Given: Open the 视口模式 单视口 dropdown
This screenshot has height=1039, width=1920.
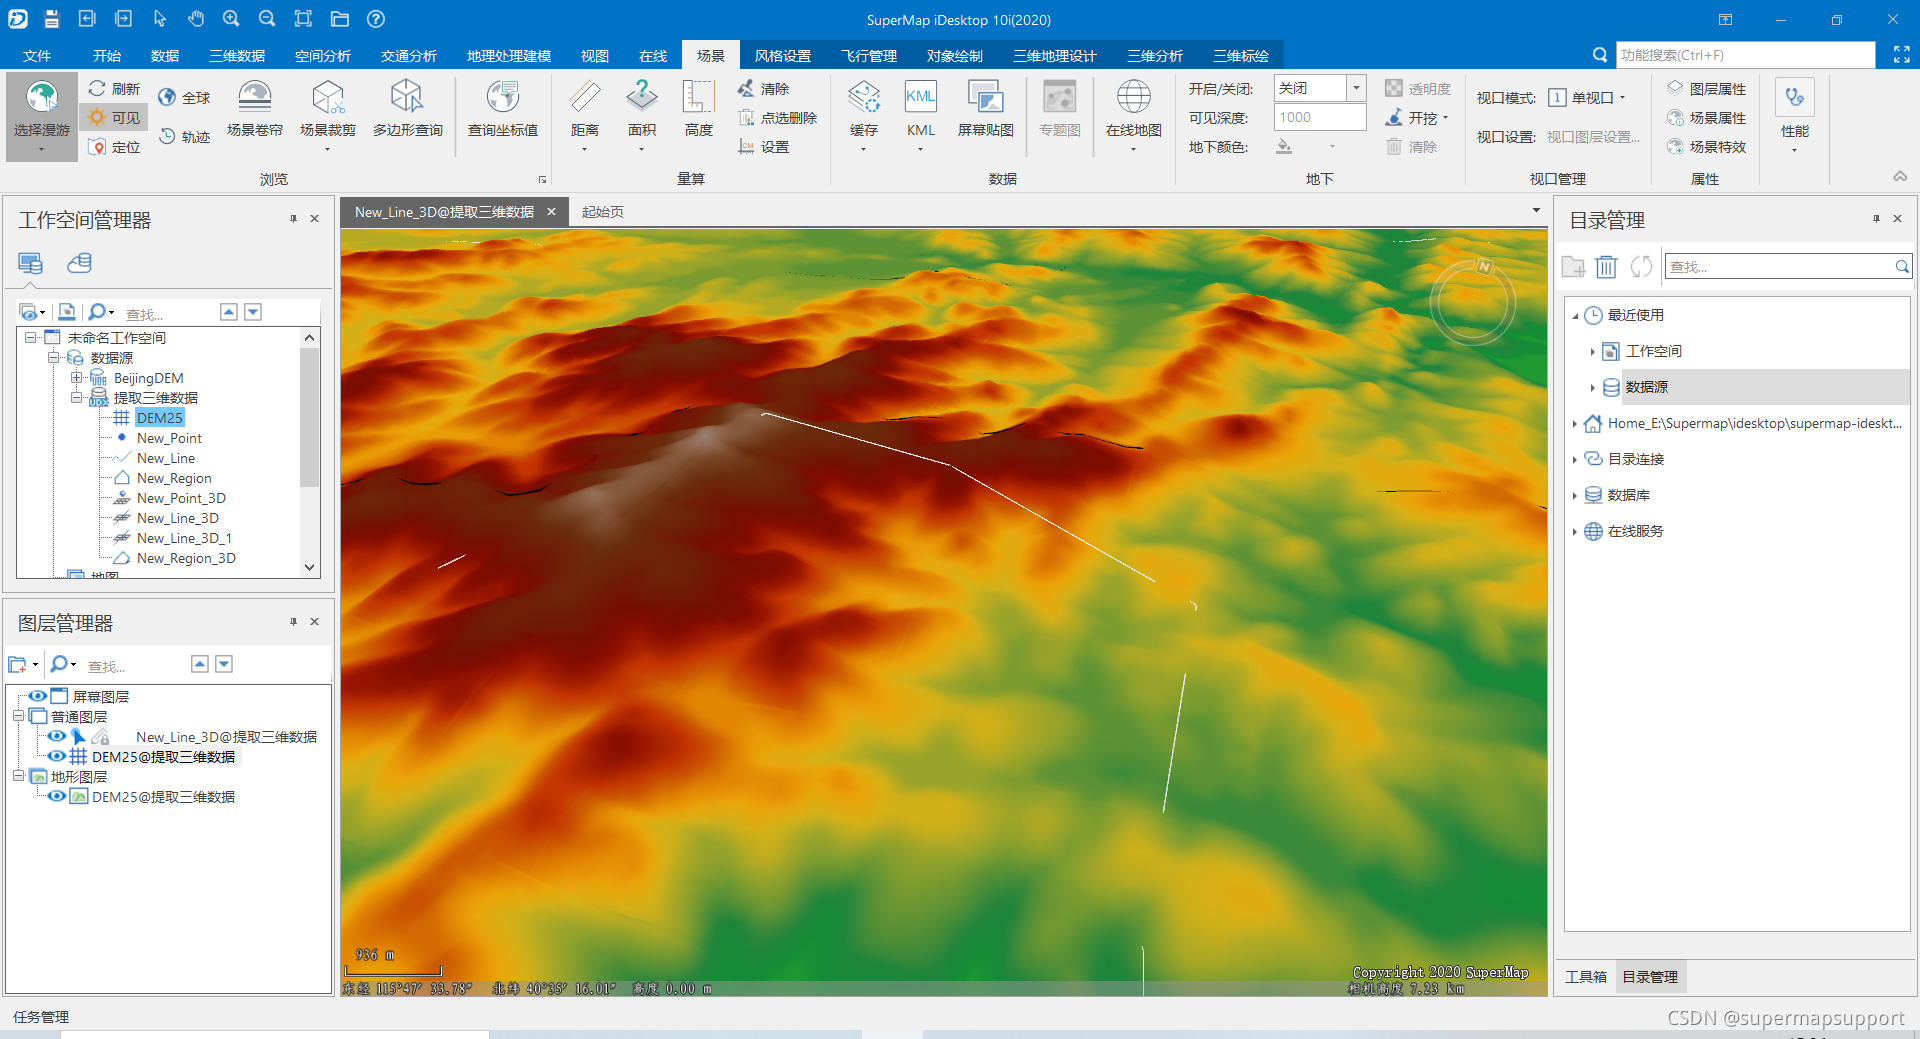Looking at the screenshot, I should (x=1586, y=97).
